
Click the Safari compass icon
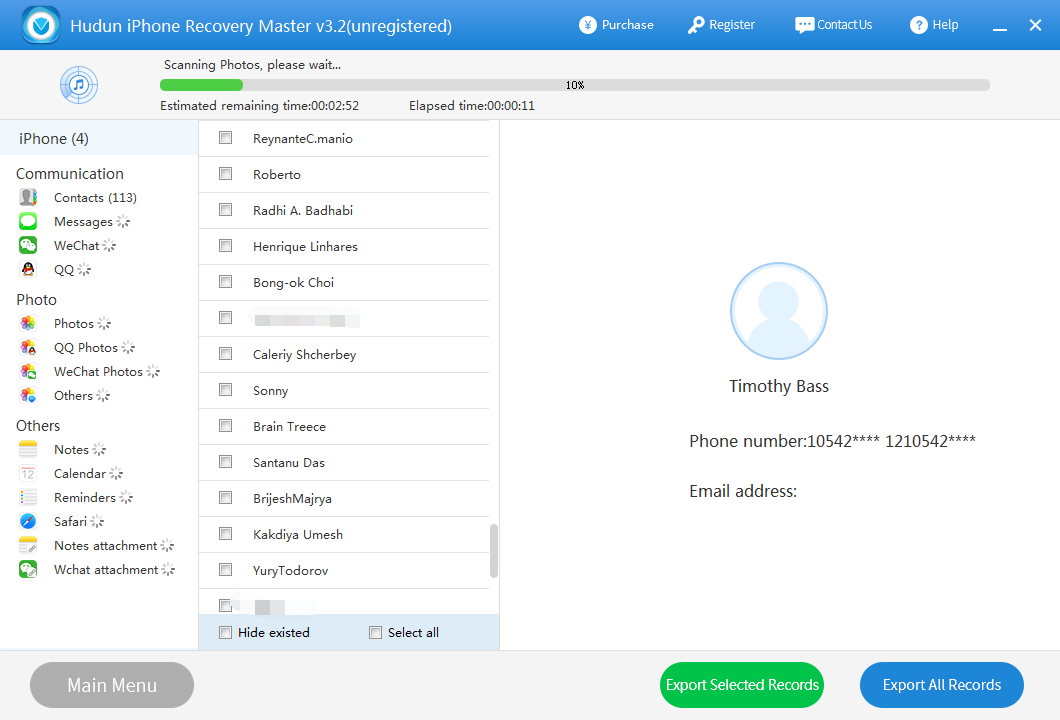coord(28,522)
